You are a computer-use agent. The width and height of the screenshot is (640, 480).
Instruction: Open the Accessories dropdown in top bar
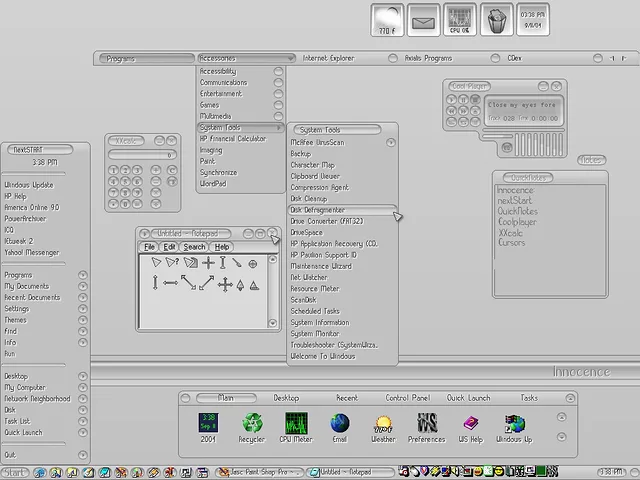coord(246,58)
